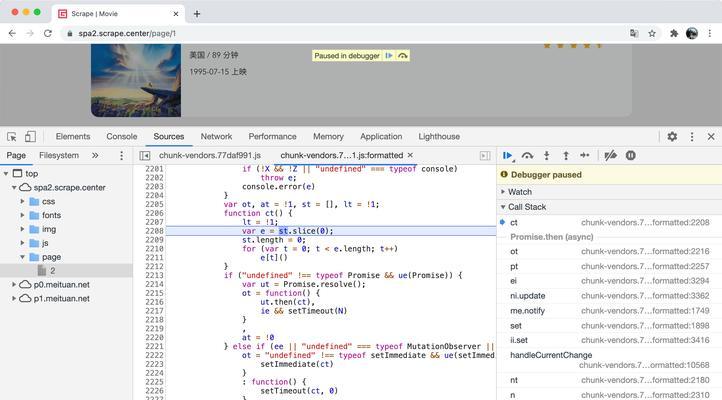Select the handleCurrentChange stack frame
The width and height of the screenshot is (722, 400).
pos(610,360)
